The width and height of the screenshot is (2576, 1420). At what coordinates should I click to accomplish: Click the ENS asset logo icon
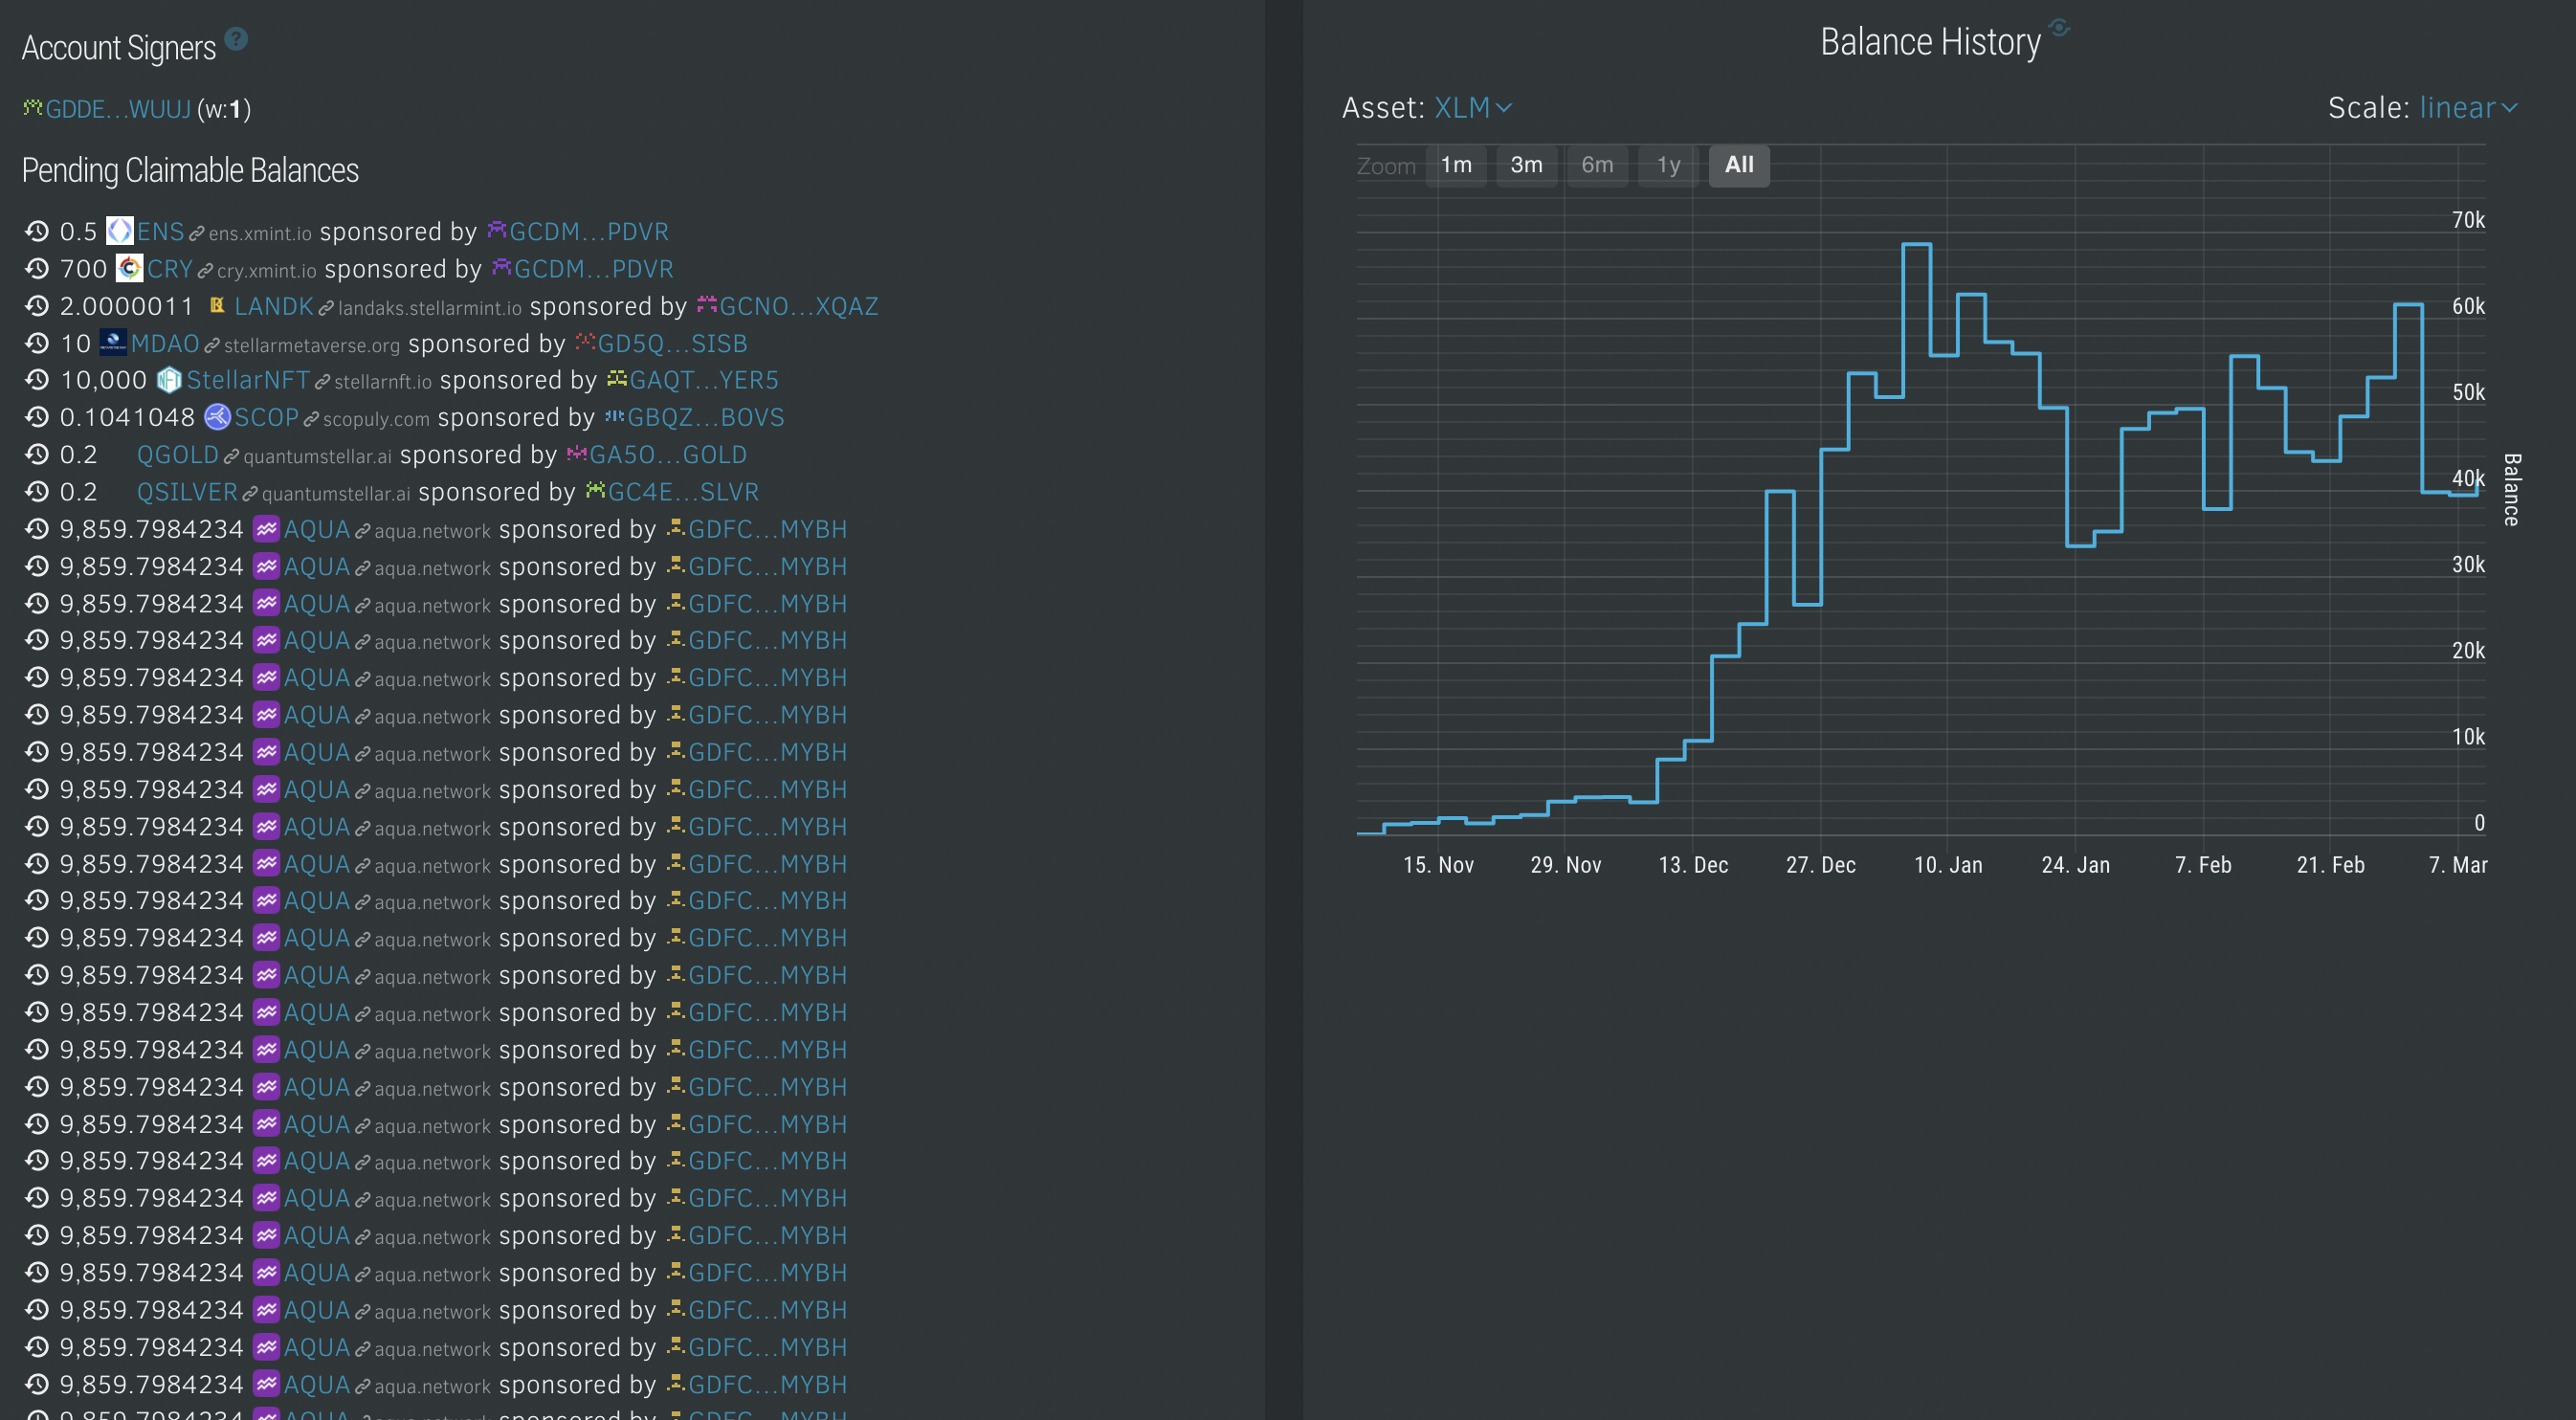[x=119, y=231]
